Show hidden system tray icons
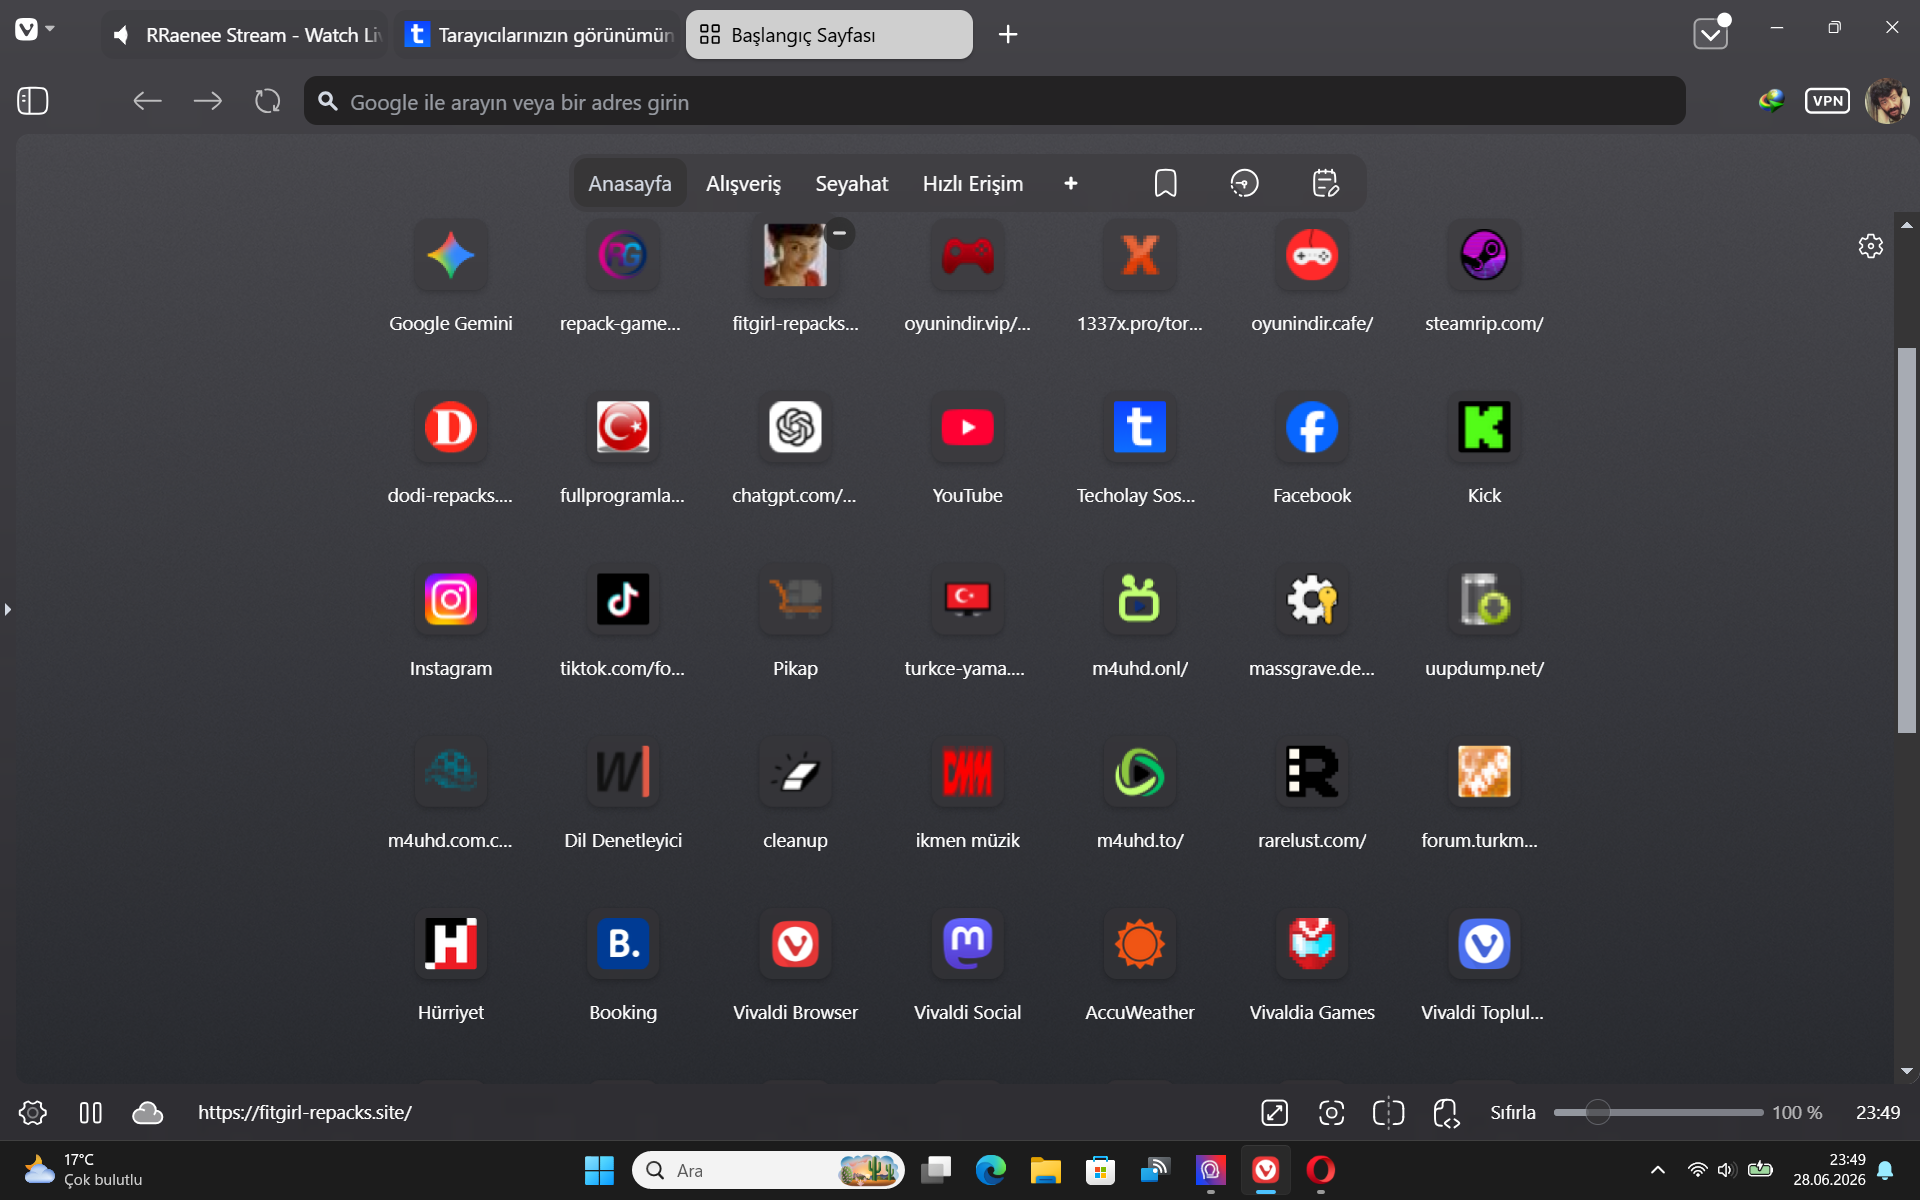This screenshot has width=1920, height=1200. [x=1657, y=1170]
